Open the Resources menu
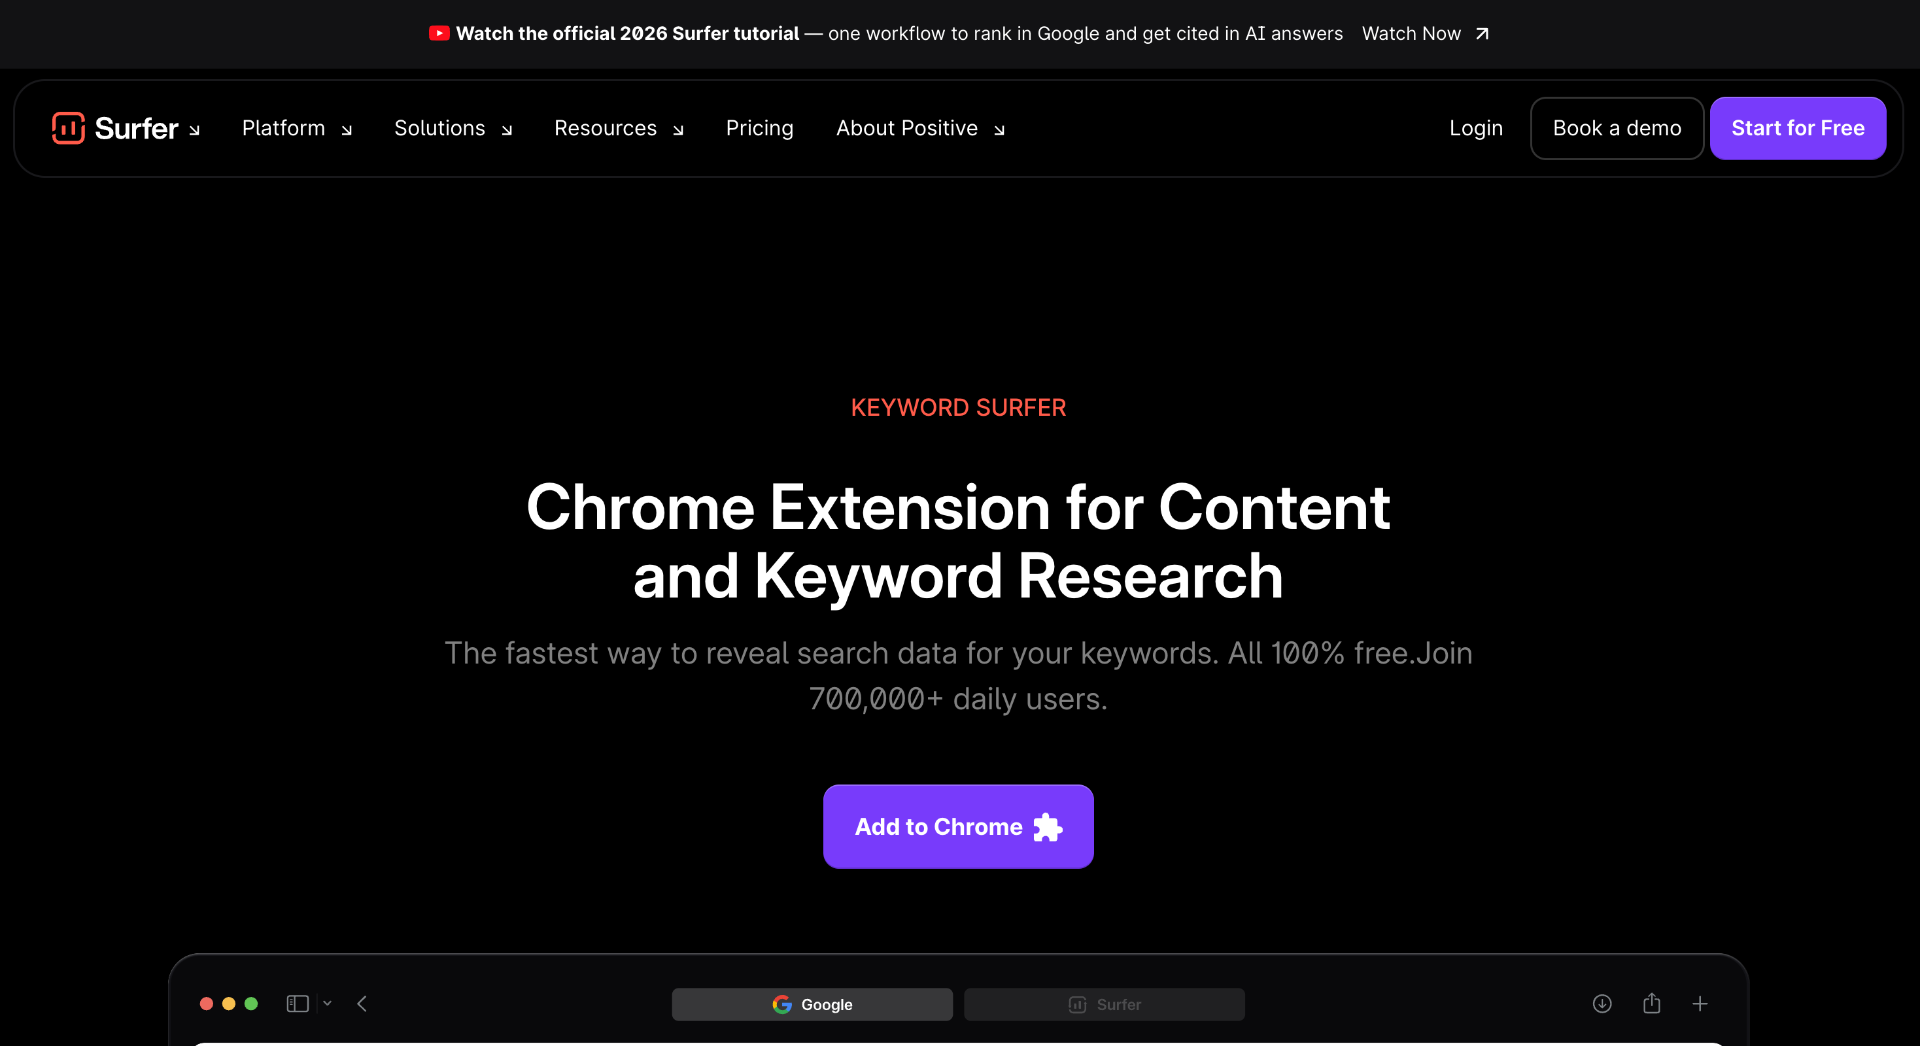 pyautogui.click(x=620, y=128)
